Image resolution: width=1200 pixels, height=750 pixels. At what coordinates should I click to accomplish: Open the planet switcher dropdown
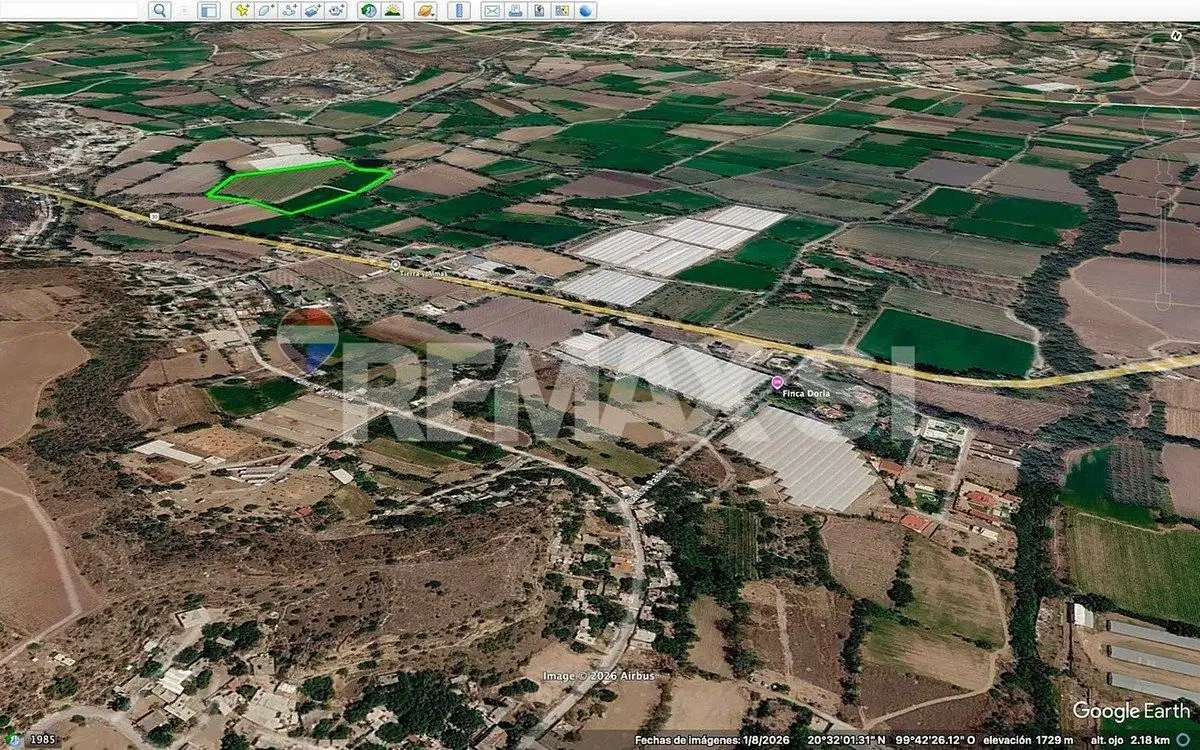tap(426, 10)
